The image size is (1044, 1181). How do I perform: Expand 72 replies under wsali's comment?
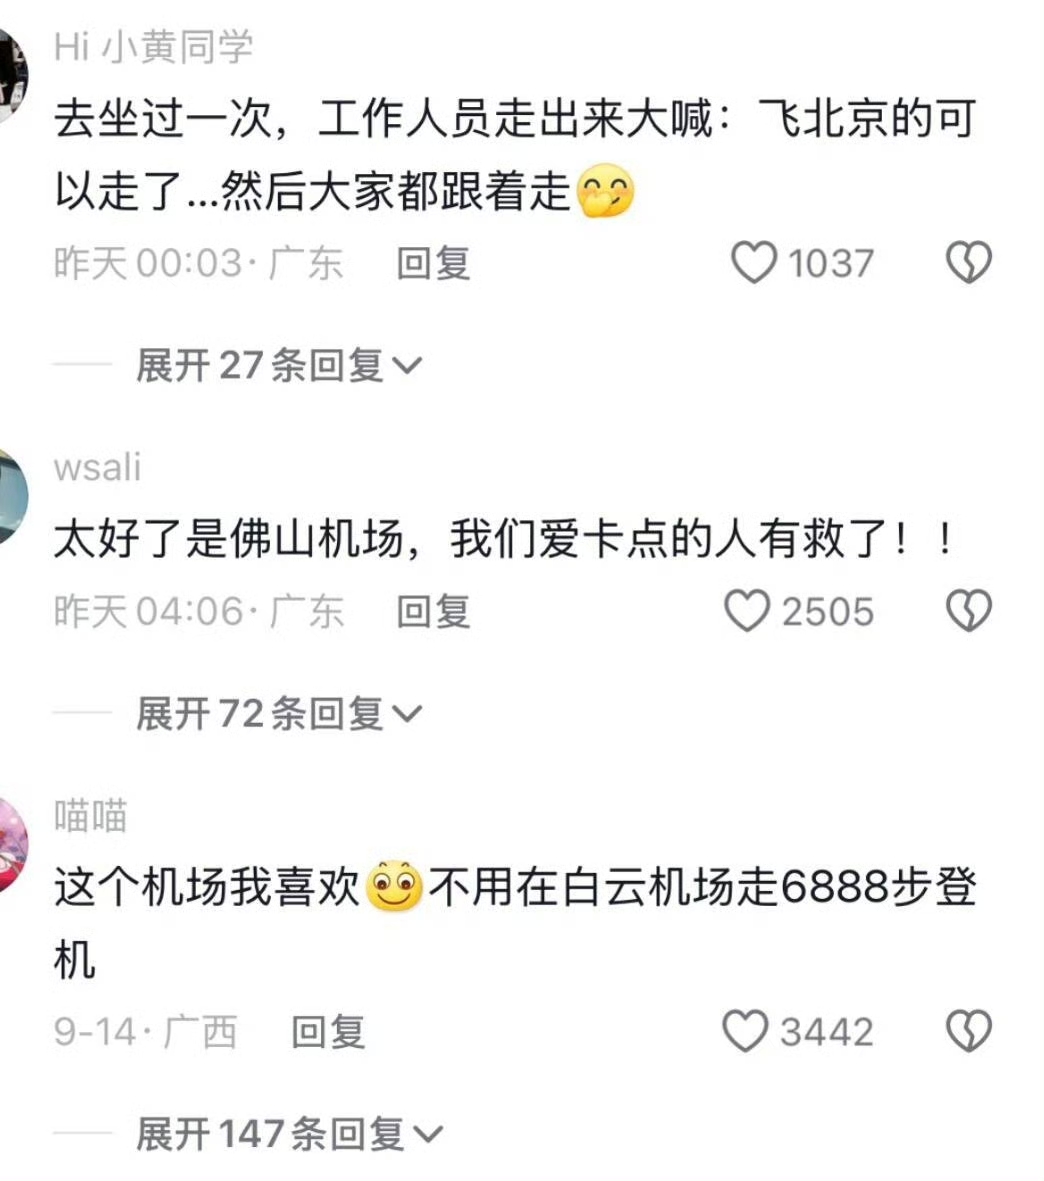[279, 713]
